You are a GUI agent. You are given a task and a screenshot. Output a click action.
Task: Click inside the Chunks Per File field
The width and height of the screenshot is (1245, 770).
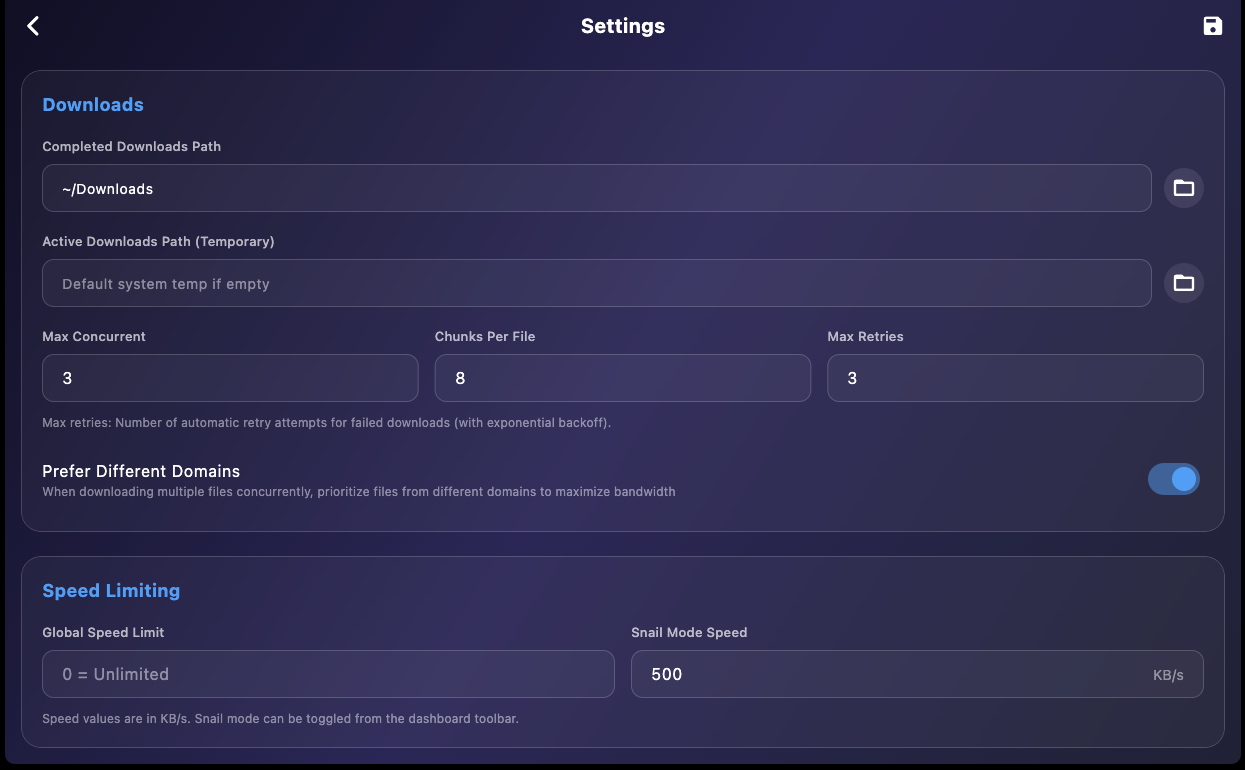point(622,378)
